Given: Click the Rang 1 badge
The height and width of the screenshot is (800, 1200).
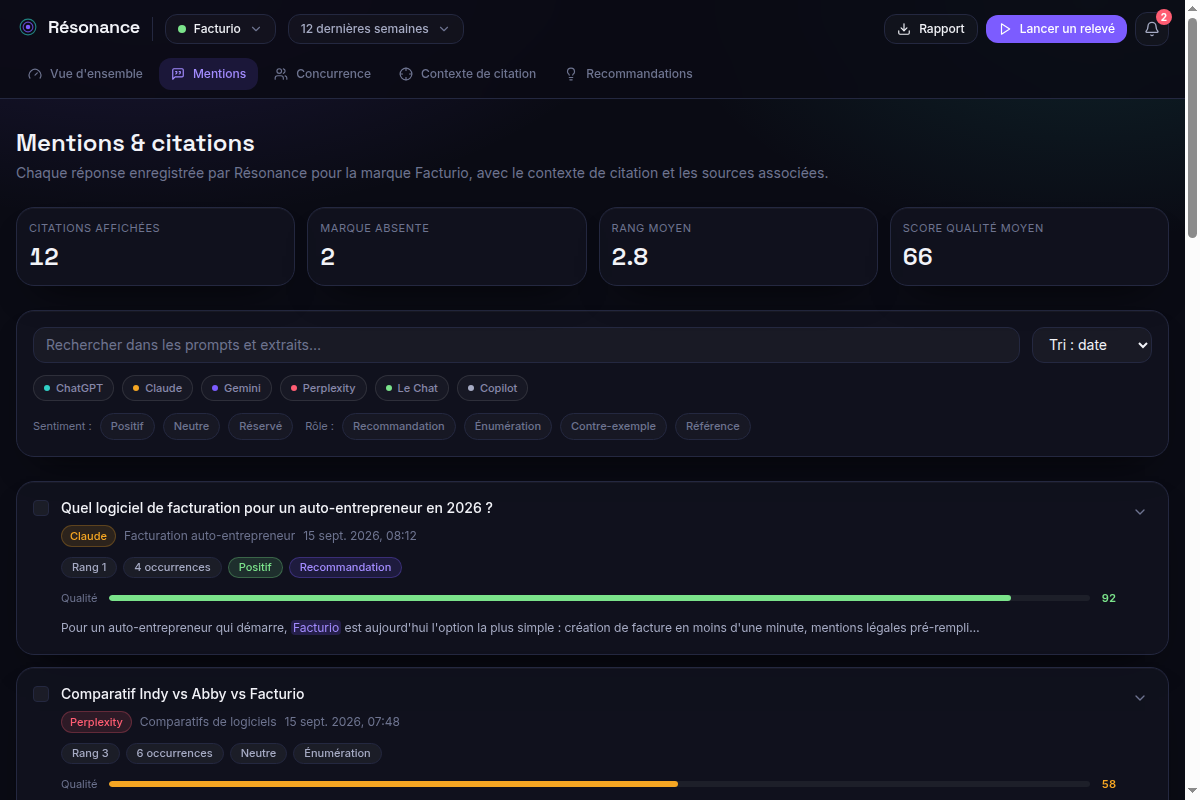Looking at the screenshot, I should [89, 568].
